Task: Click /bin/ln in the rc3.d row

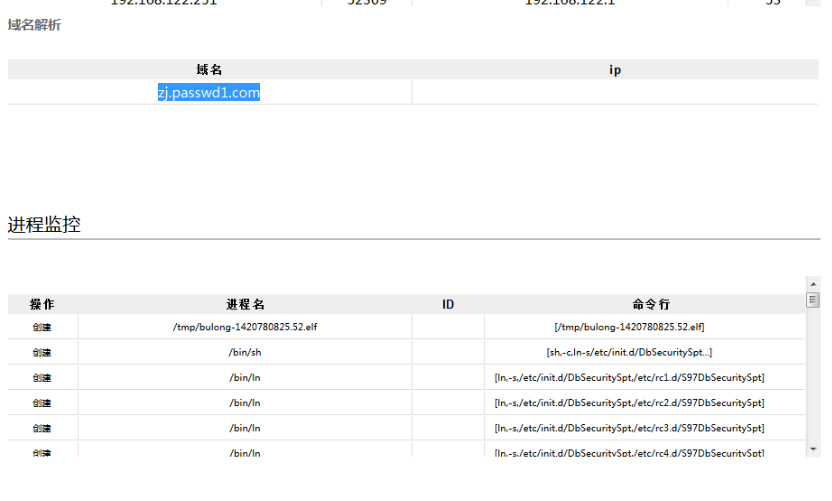Action: [x=245, y=428]
